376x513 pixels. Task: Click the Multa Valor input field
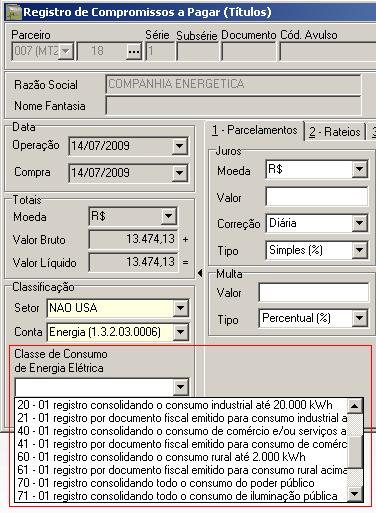pyautogui.click(x=314, y=292)
